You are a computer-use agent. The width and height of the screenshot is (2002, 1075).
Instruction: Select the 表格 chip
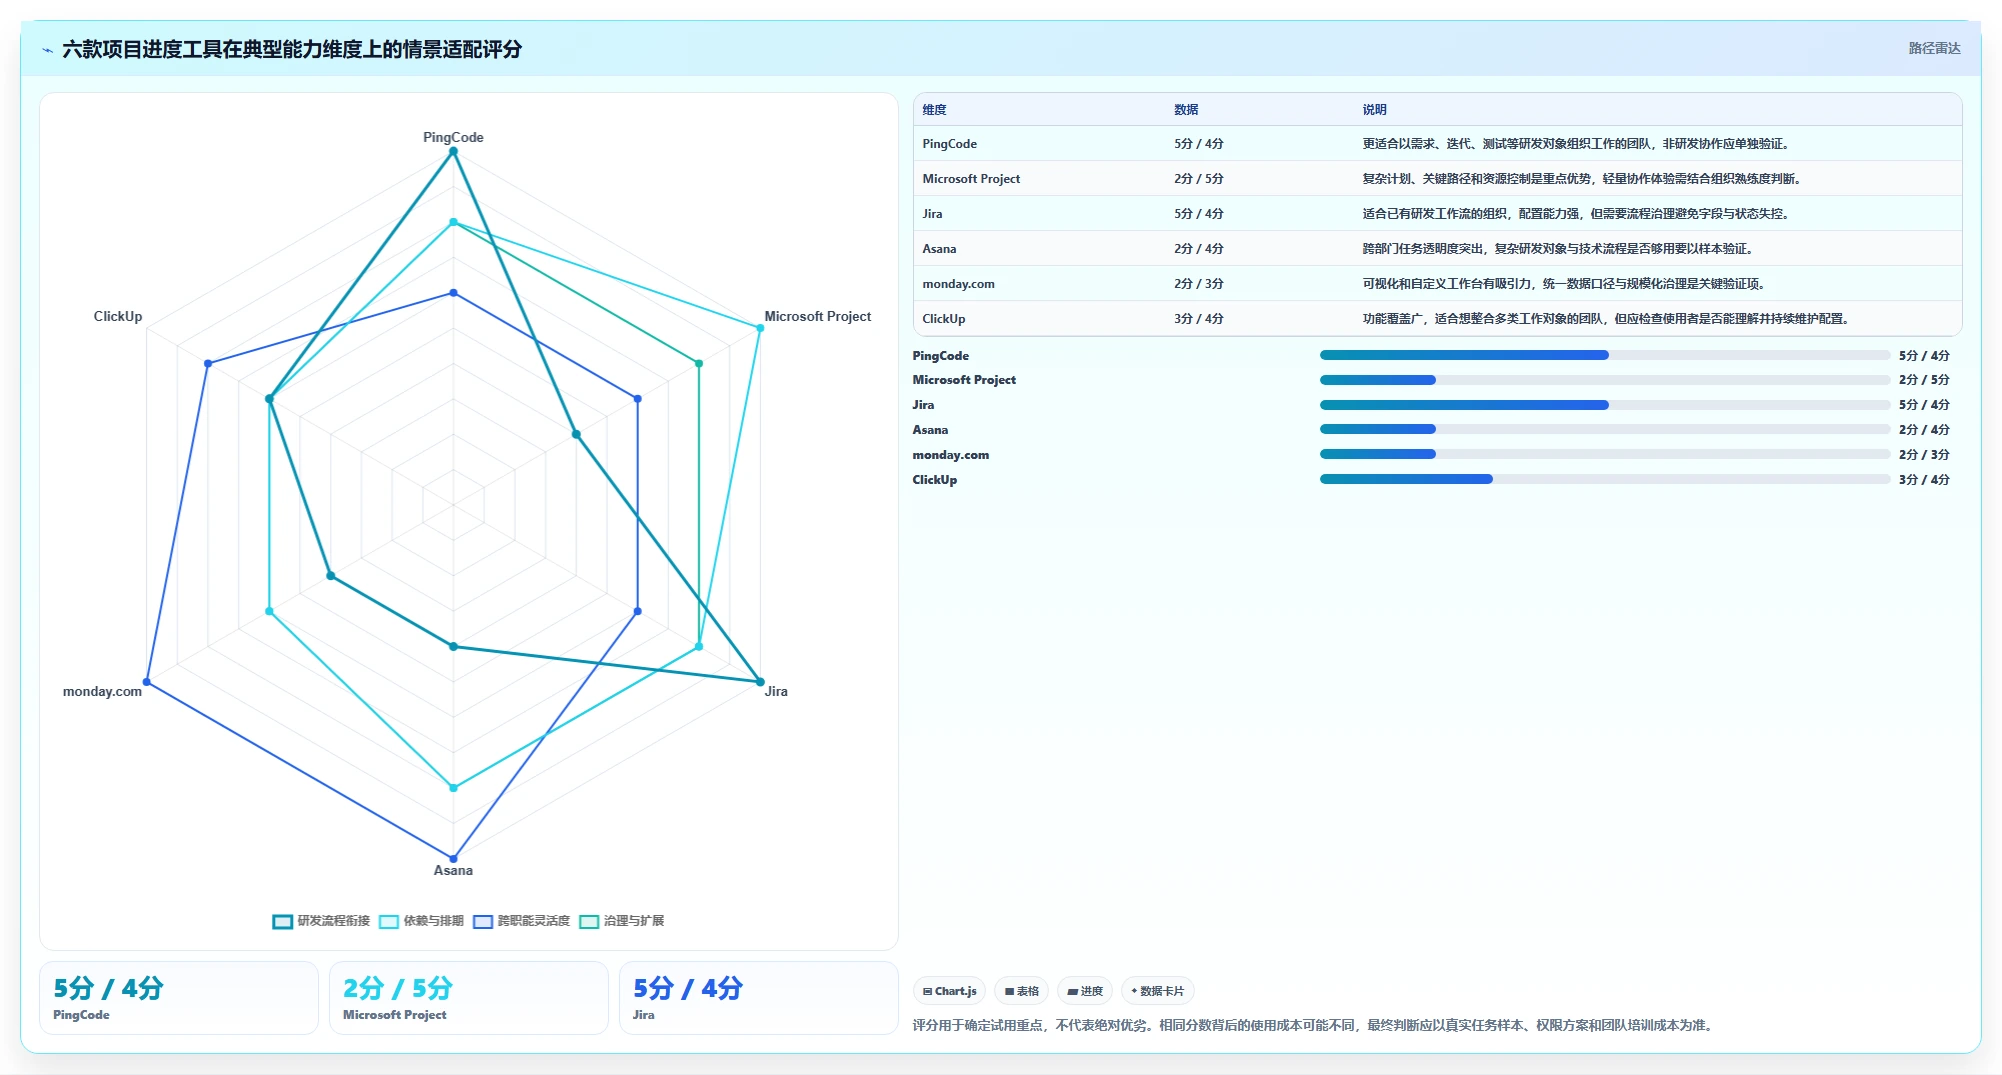(x=1021, y=991)
